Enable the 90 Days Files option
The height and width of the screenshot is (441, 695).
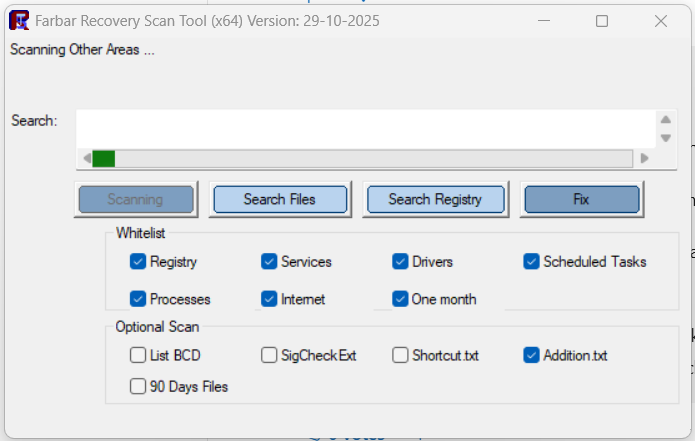coord(138,386)
